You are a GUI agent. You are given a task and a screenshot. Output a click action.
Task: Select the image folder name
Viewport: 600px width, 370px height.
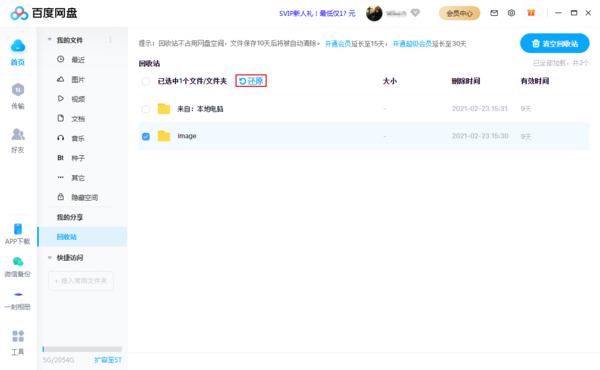pos(187,136)
